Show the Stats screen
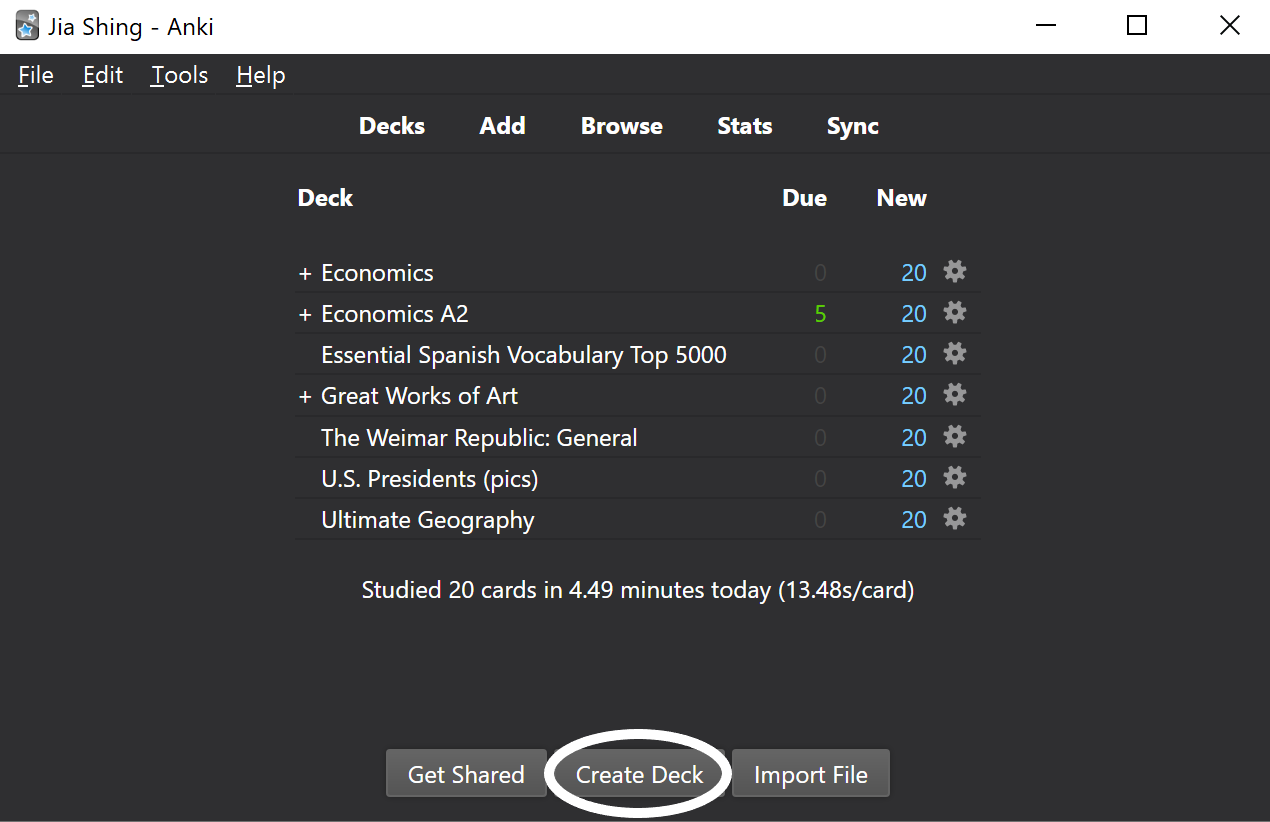The image size is (1270, 822). [745, 126]
